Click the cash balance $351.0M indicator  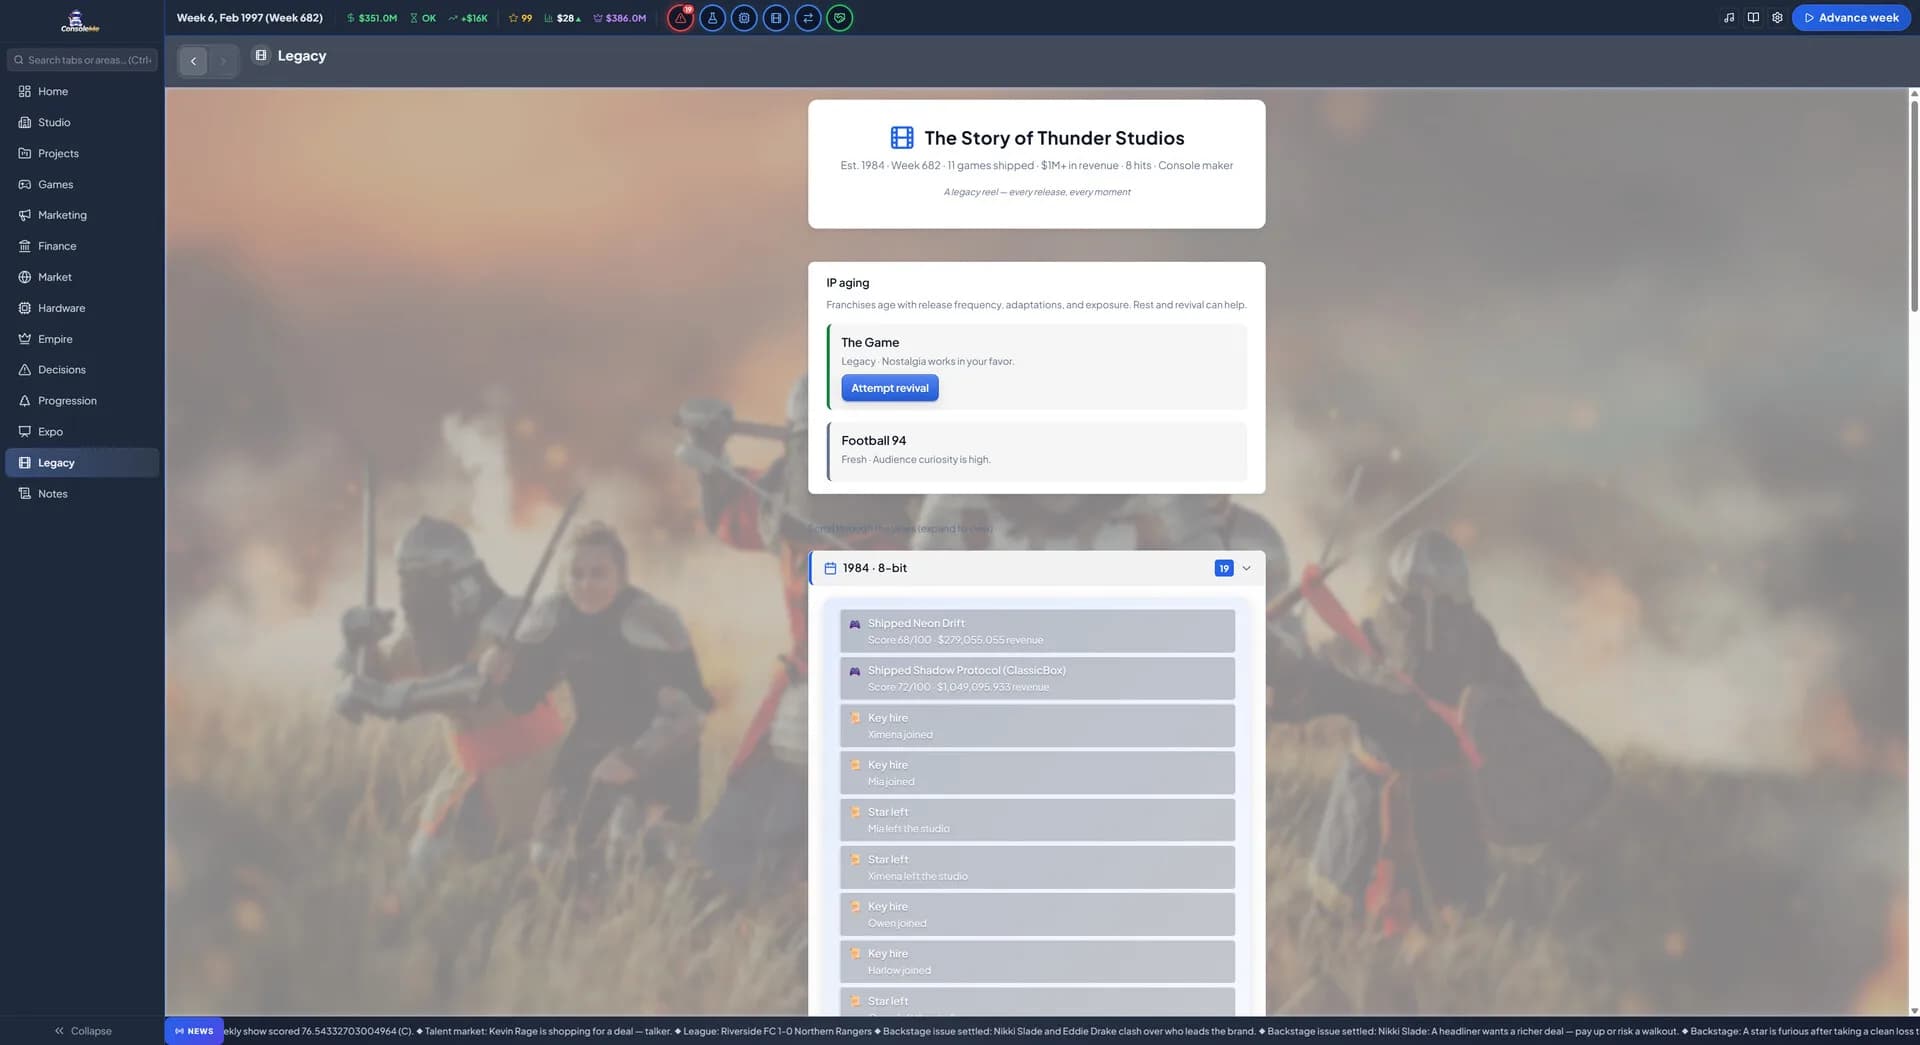(x=372, y=18)
